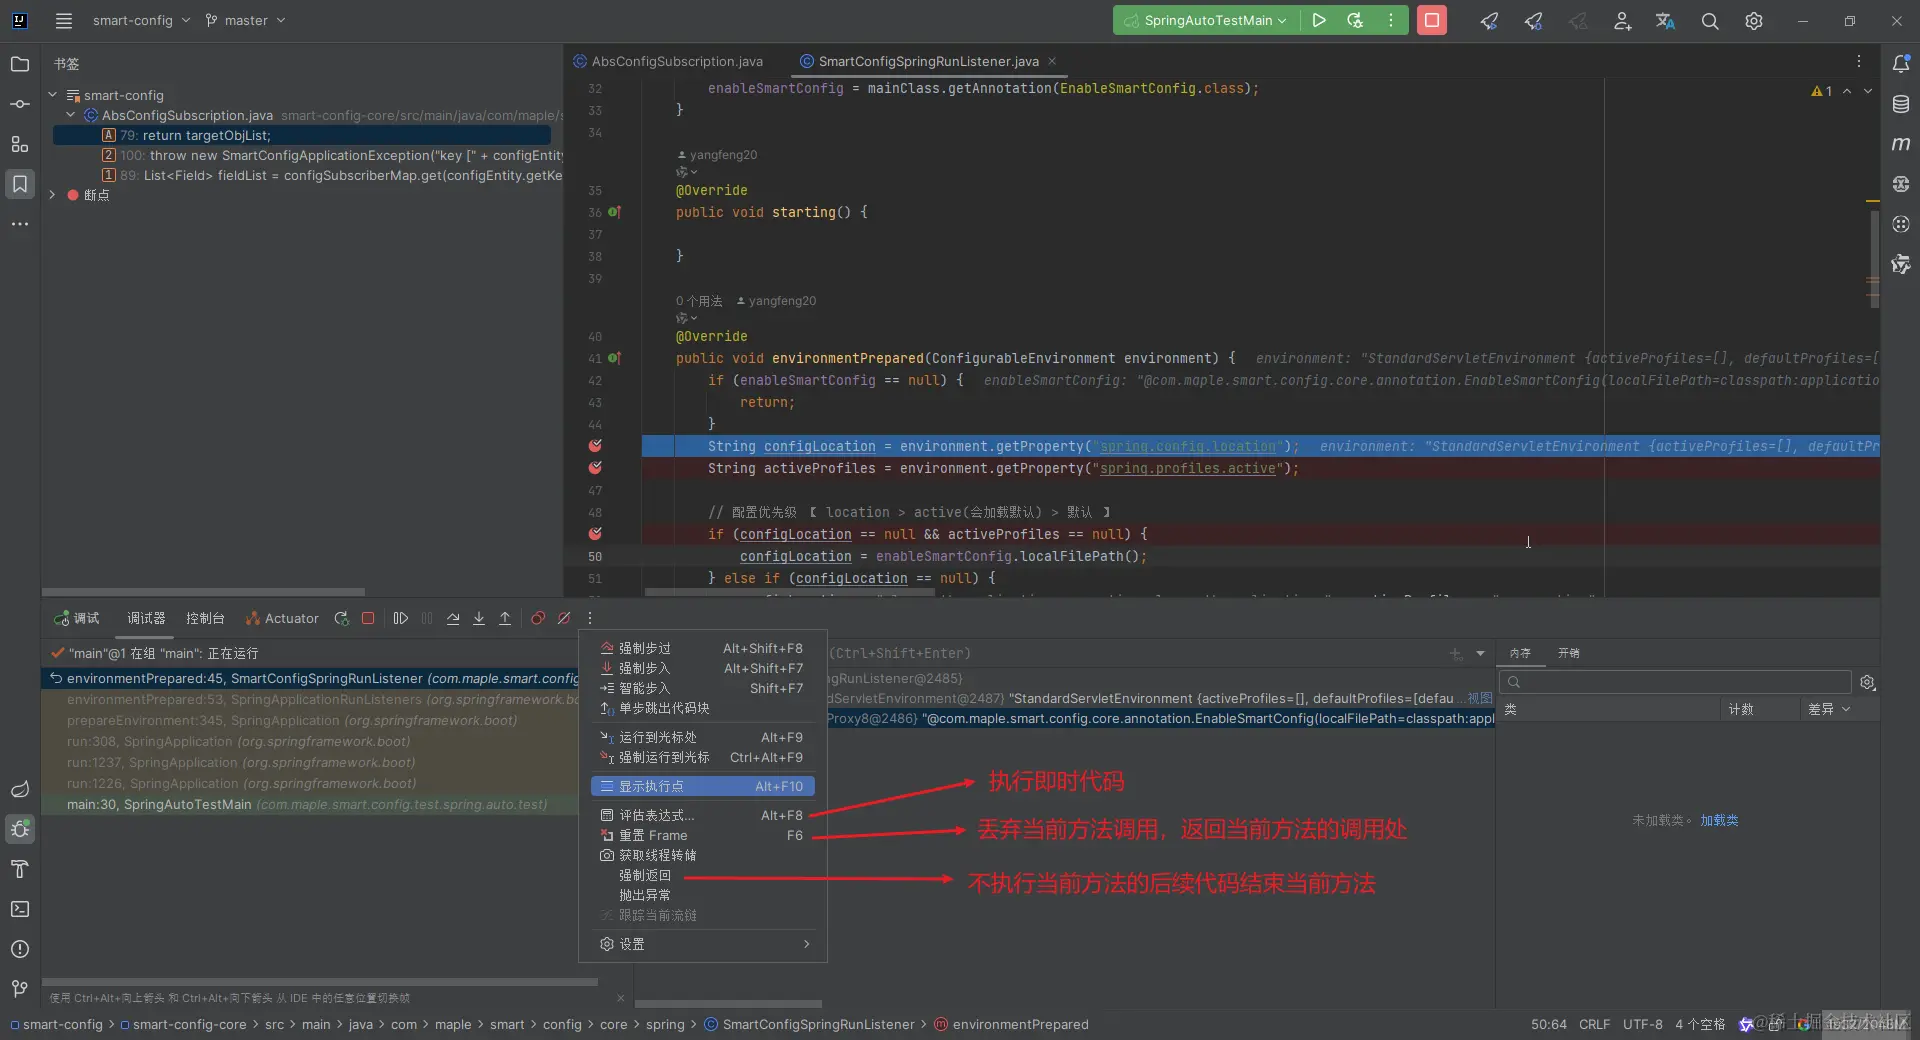
Task: Rerun debug session in debug toolbar
Action: pos(342,618)
